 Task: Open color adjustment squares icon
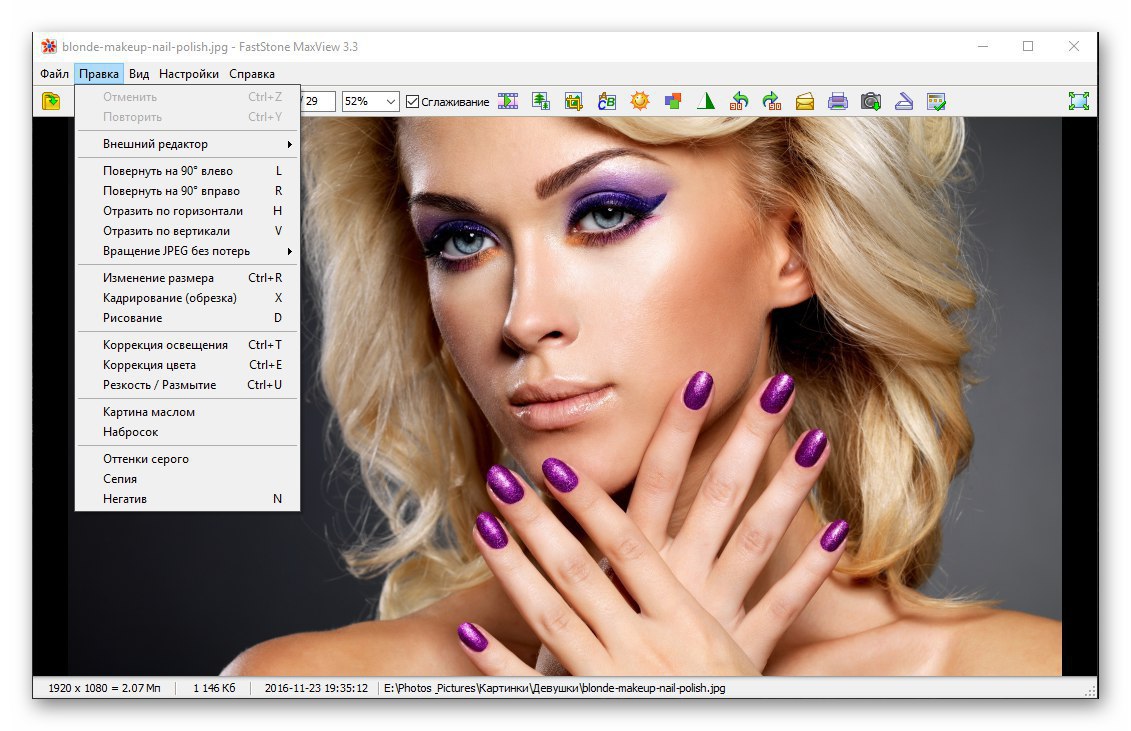coord(673,102)
